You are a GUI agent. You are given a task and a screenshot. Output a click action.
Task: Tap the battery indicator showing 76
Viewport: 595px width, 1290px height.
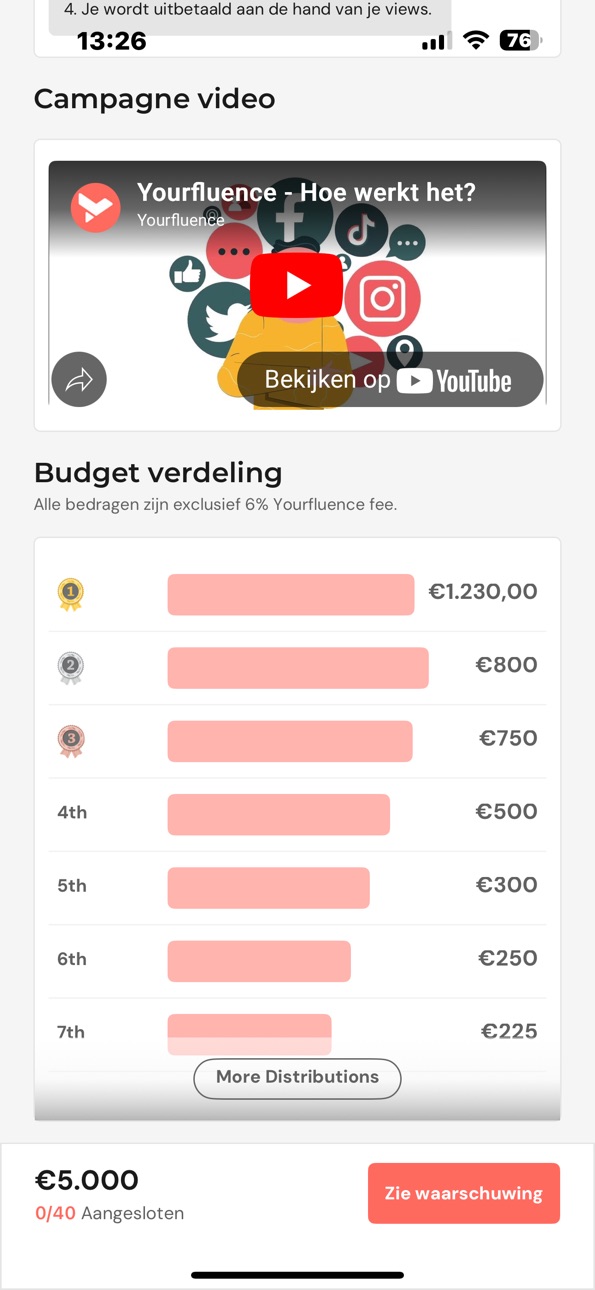pos(520,41)
